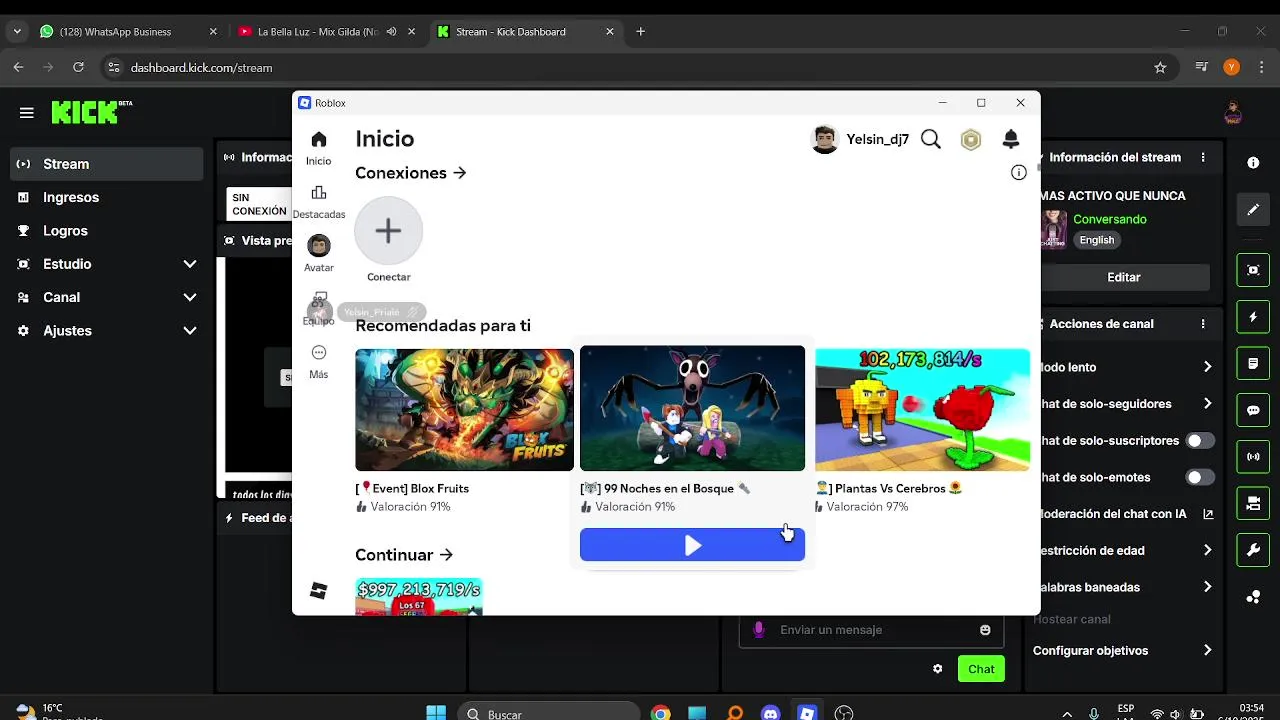Open emoji picker in chat message box
This screenshot has width=1280, height=720.
click(x=985, y=630)
